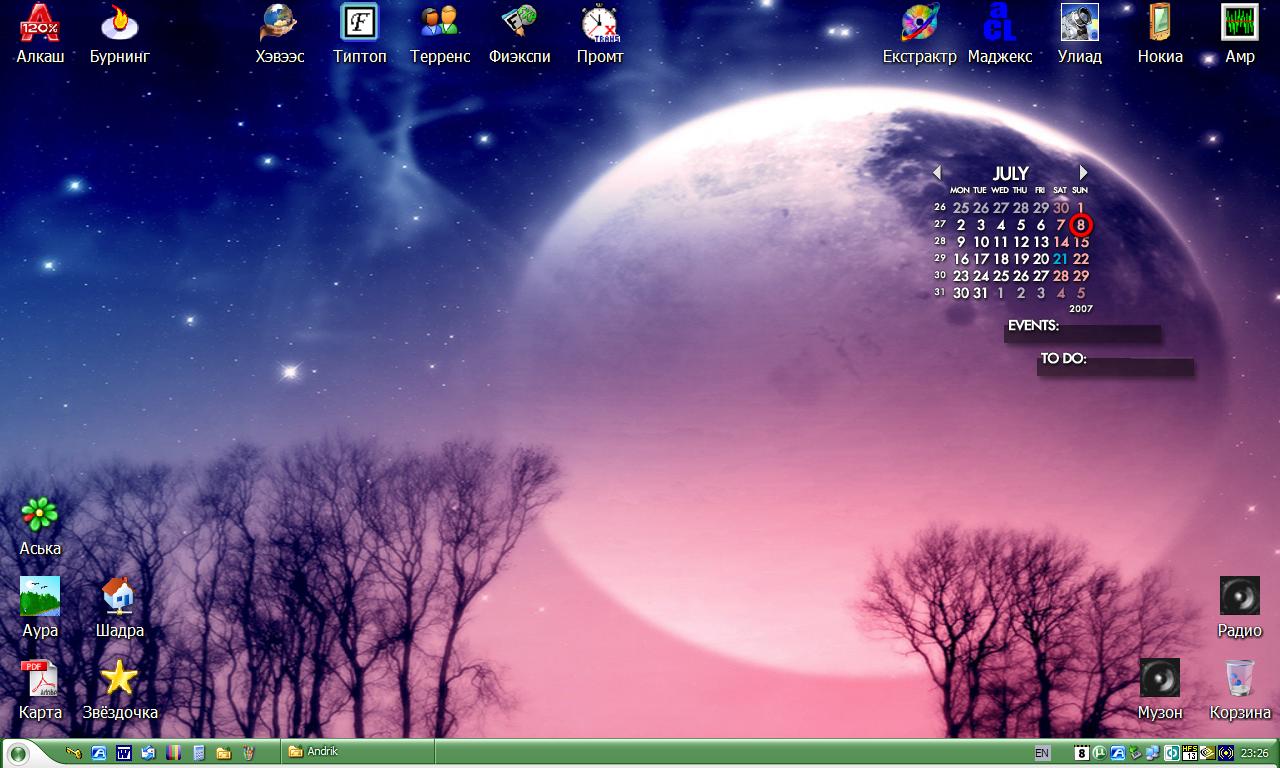
Task: Select the Типтоп font icon
Action: pos(360,33)
